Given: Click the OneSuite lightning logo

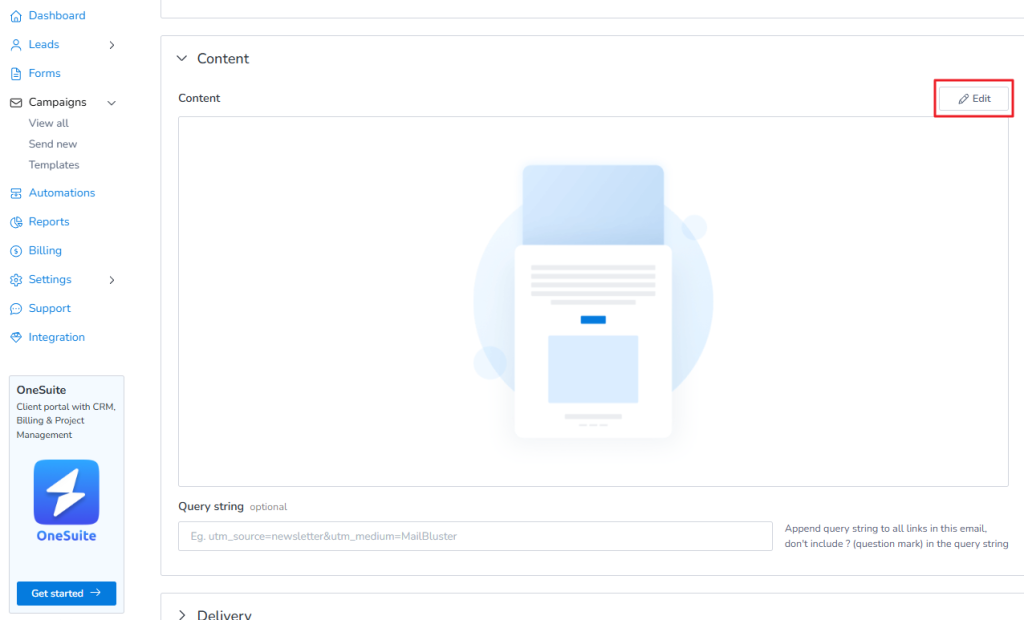Looking at the screenshot, I should (67, 492).
